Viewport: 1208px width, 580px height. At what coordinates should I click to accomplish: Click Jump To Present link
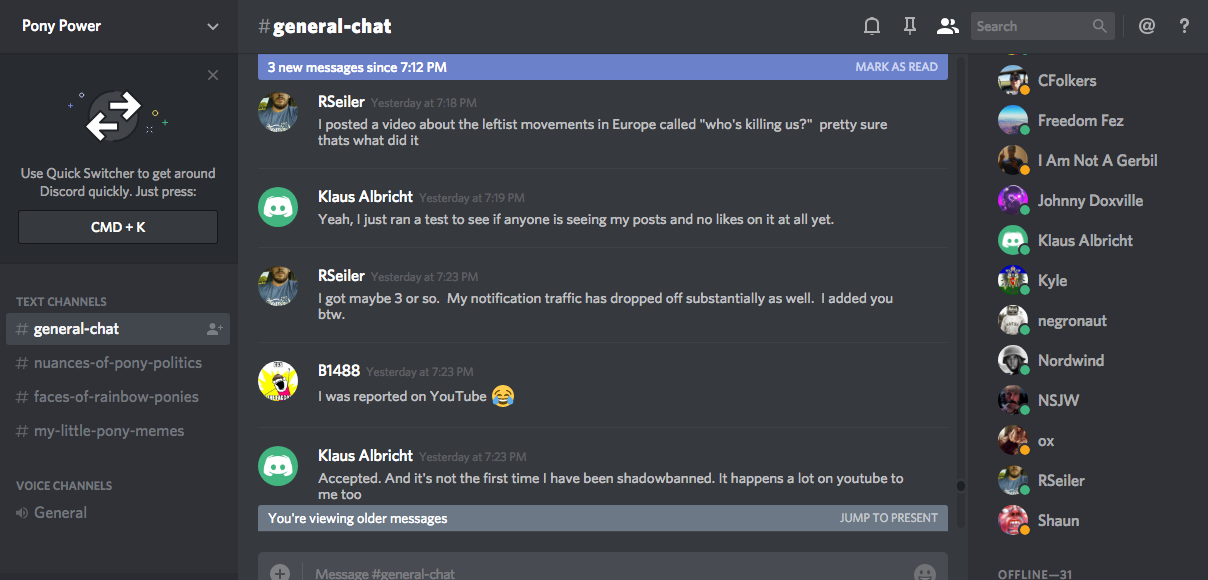[888, 518]
